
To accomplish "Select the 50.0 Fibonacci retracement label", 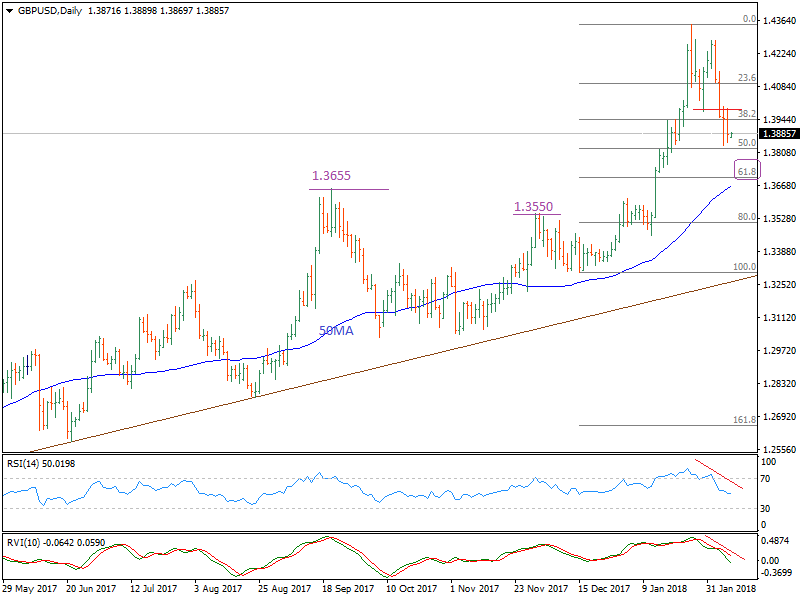I will pos(746,143).
